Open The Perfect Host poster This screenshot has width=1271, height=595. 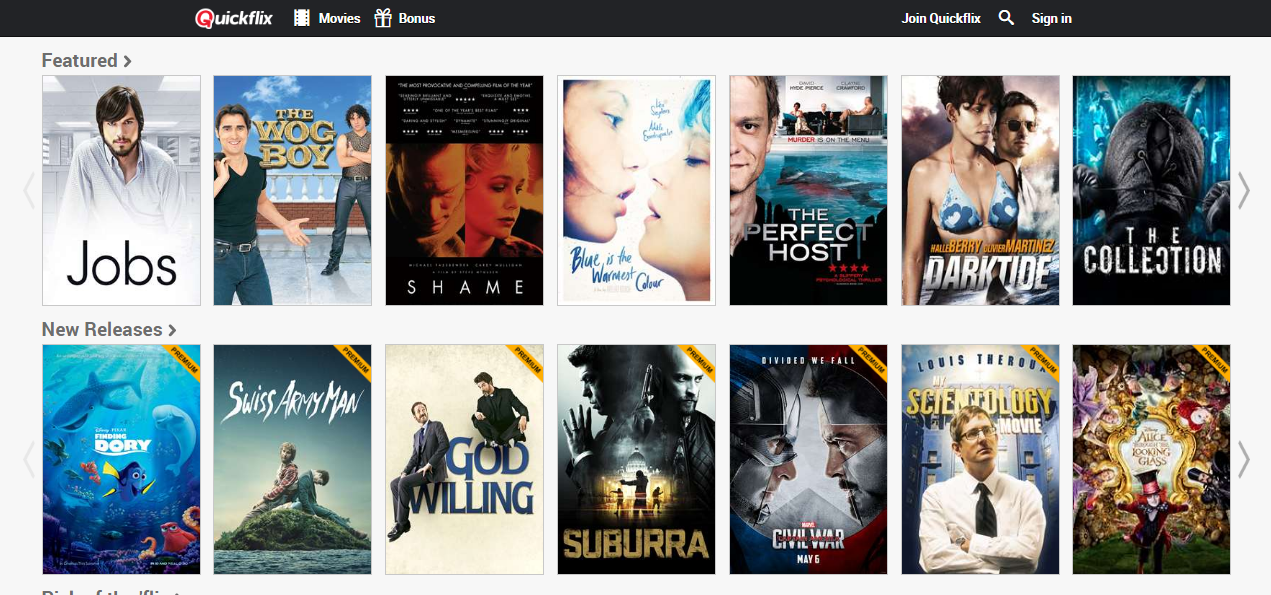pyautogui.click(x=808, y=190)
